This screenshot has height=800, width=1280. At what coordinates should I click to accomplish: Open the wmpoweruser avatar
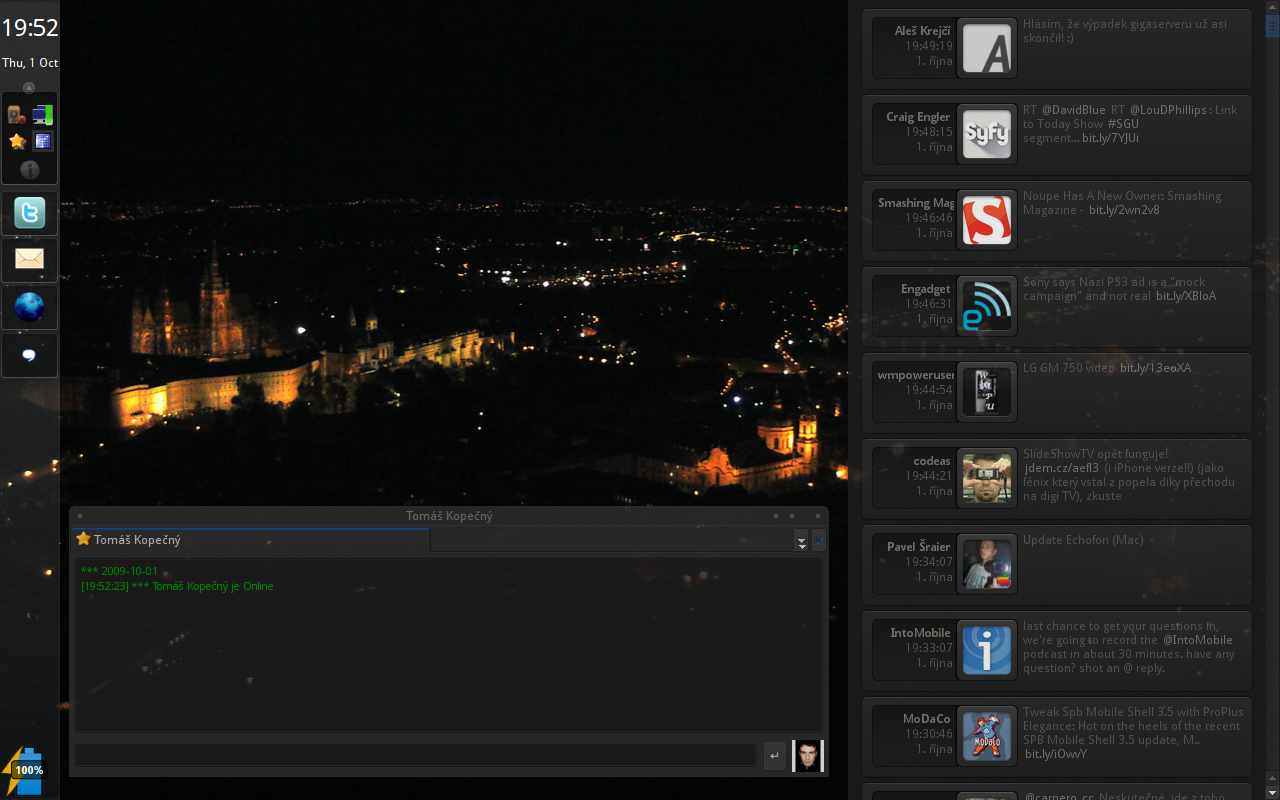tap(987, 392)
